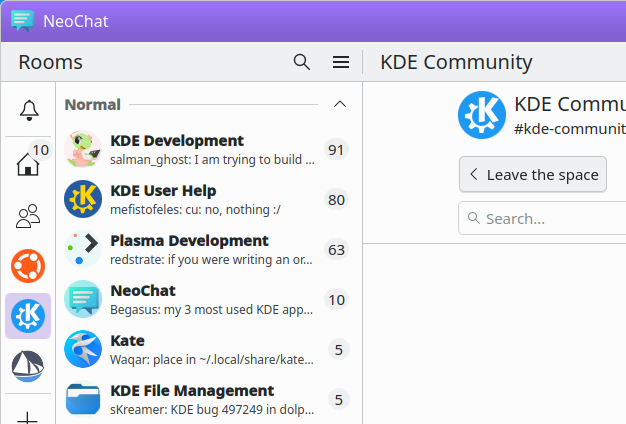Click the search magnifier in Rooms header
Viewport: 626px width, 424px height.
click(x=301, y=62)
